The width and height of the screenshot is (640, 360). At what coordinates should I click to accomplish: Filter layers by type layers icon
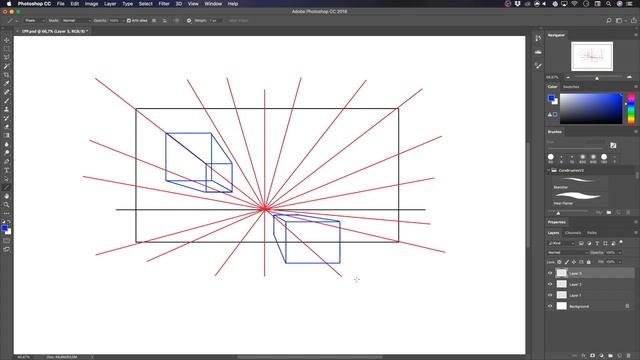pos(597,243)
